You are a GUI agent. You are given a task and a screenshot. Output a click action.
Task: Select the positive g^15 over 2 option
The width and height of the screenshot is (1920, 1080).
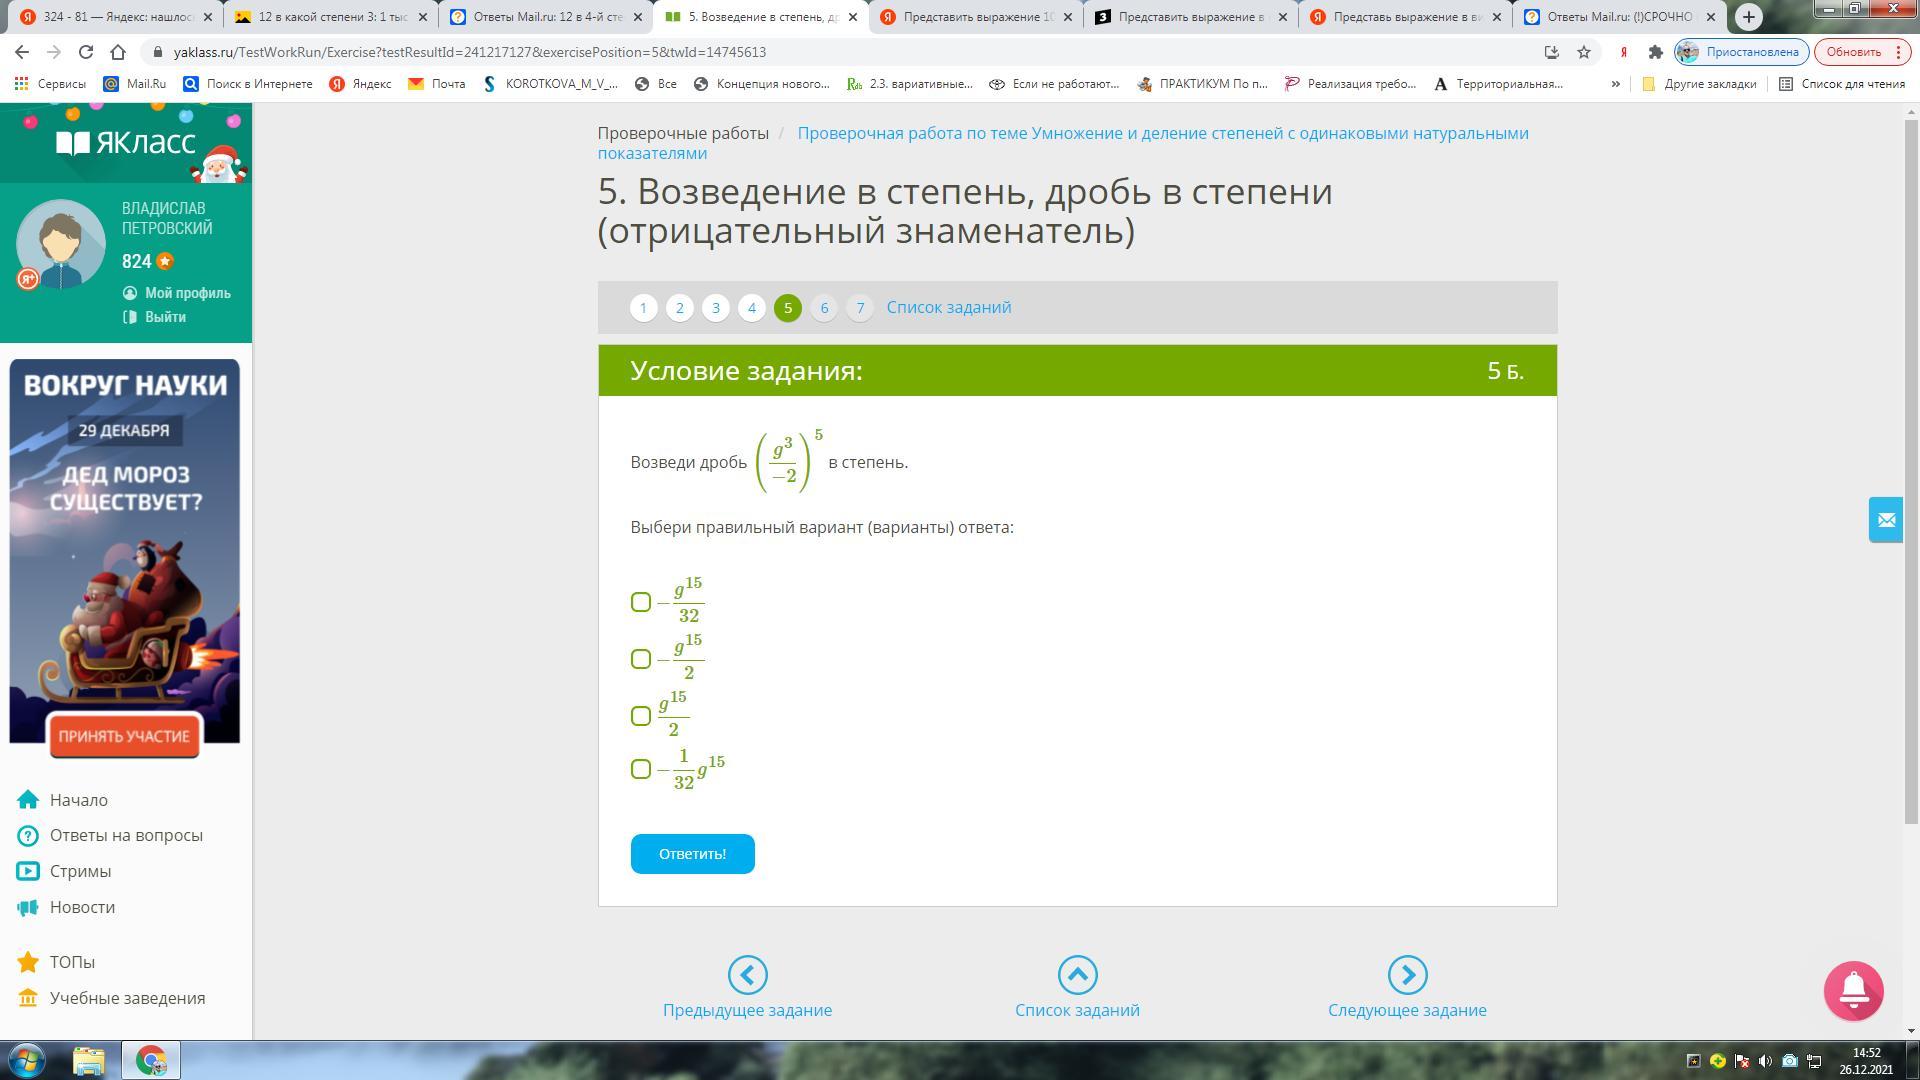(641, 716)
